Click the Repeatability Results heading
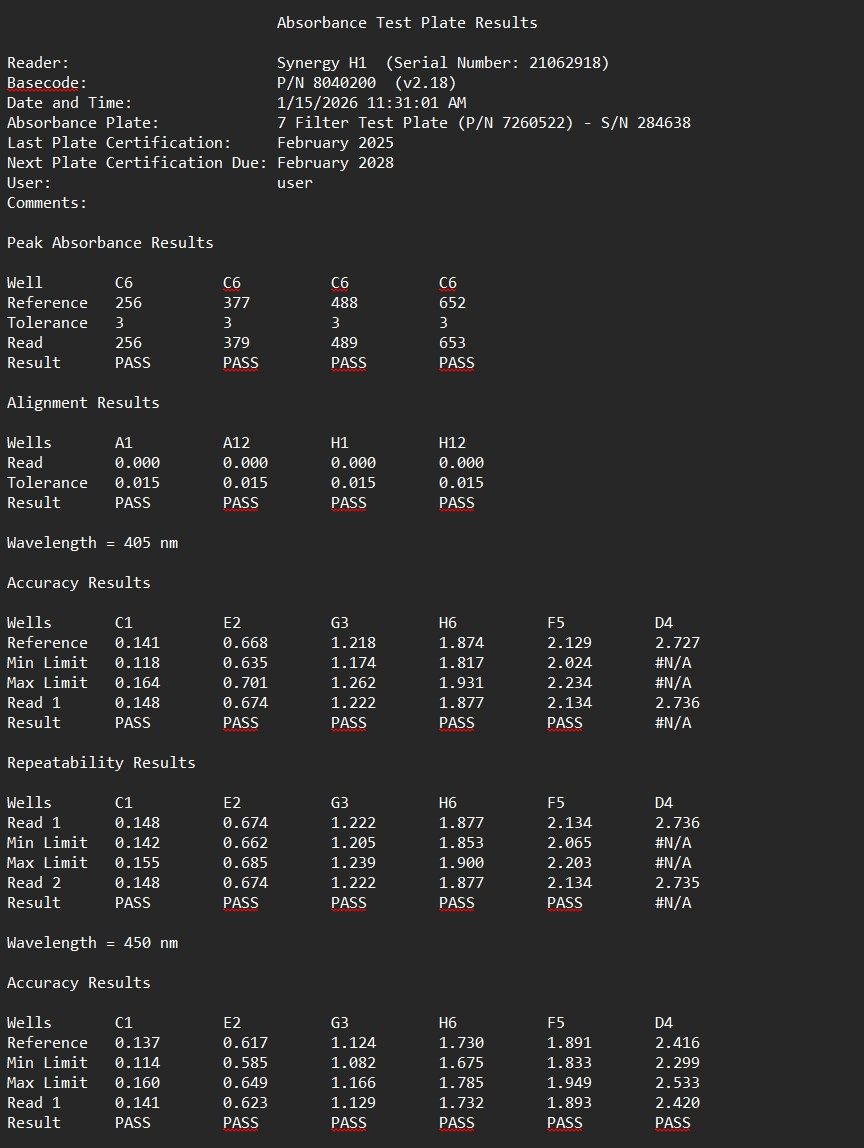Screen dimensions: 864x1148 [x=101, y=763]
